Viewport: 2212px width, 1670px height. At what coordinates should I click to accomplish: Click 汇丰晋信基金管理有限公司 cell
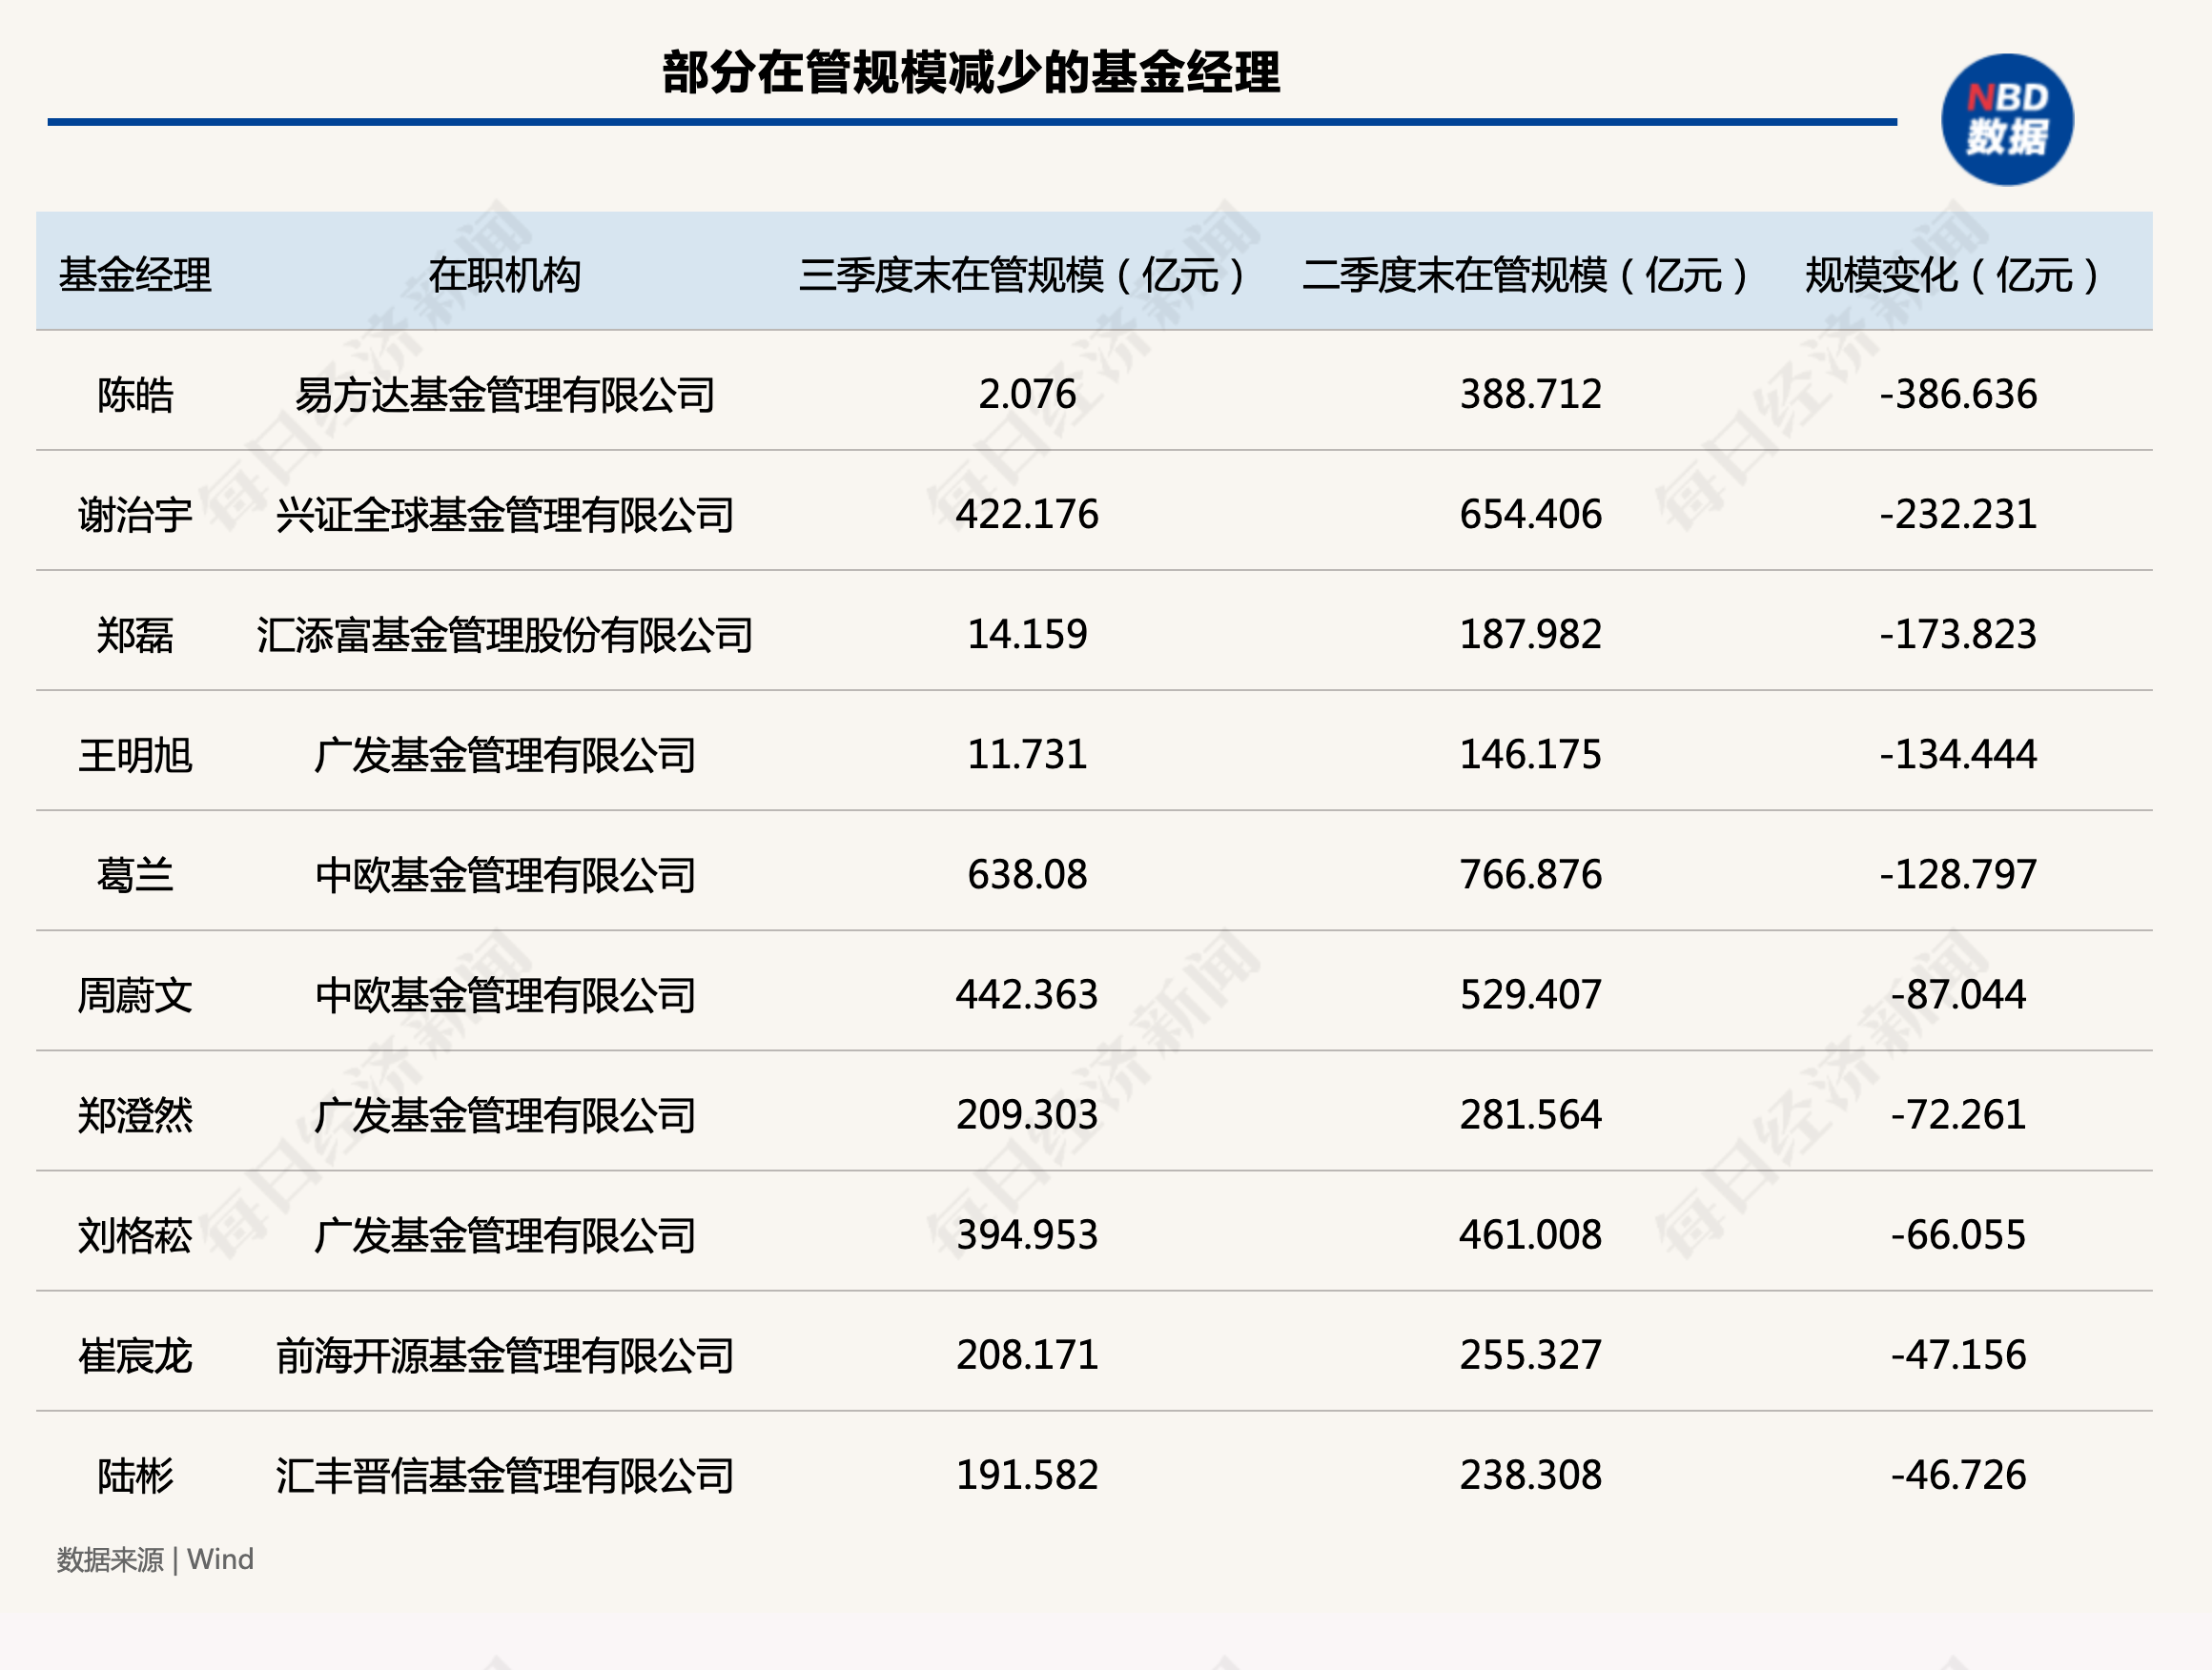coord(505,1475)
